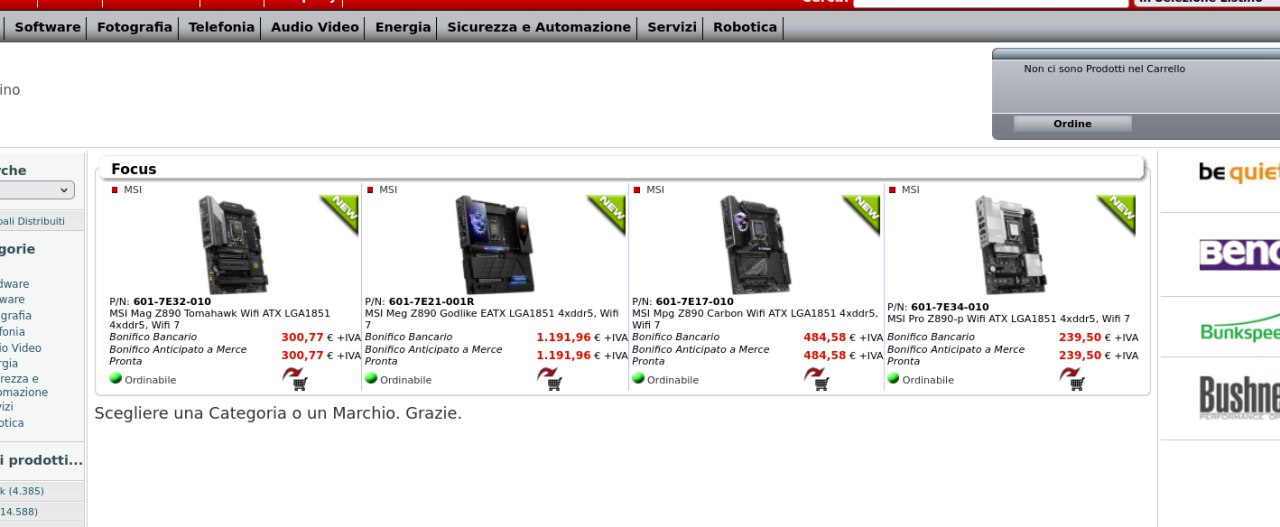Viewport: 1280px width, 527px height.
Task: Open the Sicurezza e Automazione menu
Action: [x=539, y=27]
